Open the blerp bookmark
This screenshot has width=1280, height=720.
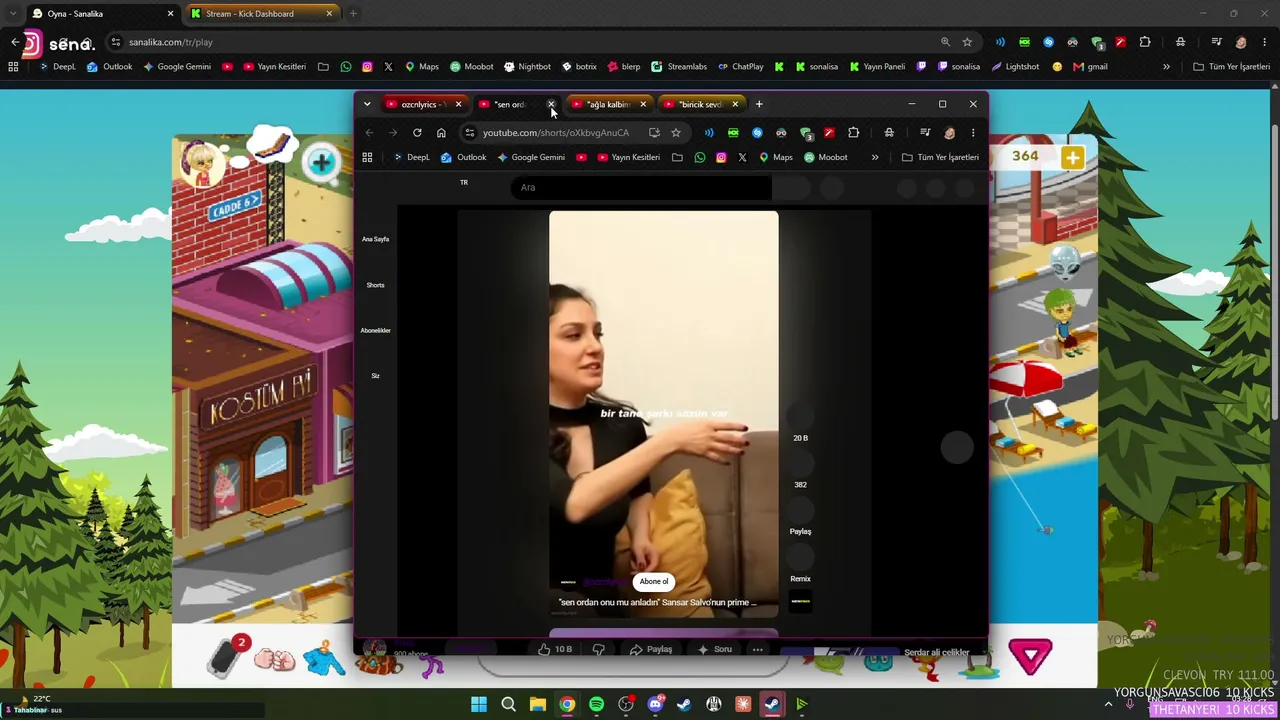(624, 67)
